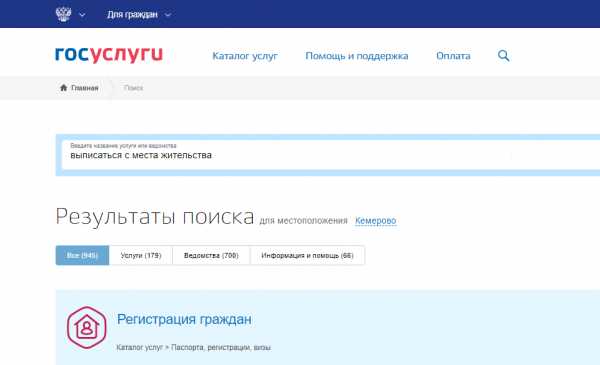Screen dimensions: 600x365
Task: Open Помощь и поддержка menu item
Action: 357,56
